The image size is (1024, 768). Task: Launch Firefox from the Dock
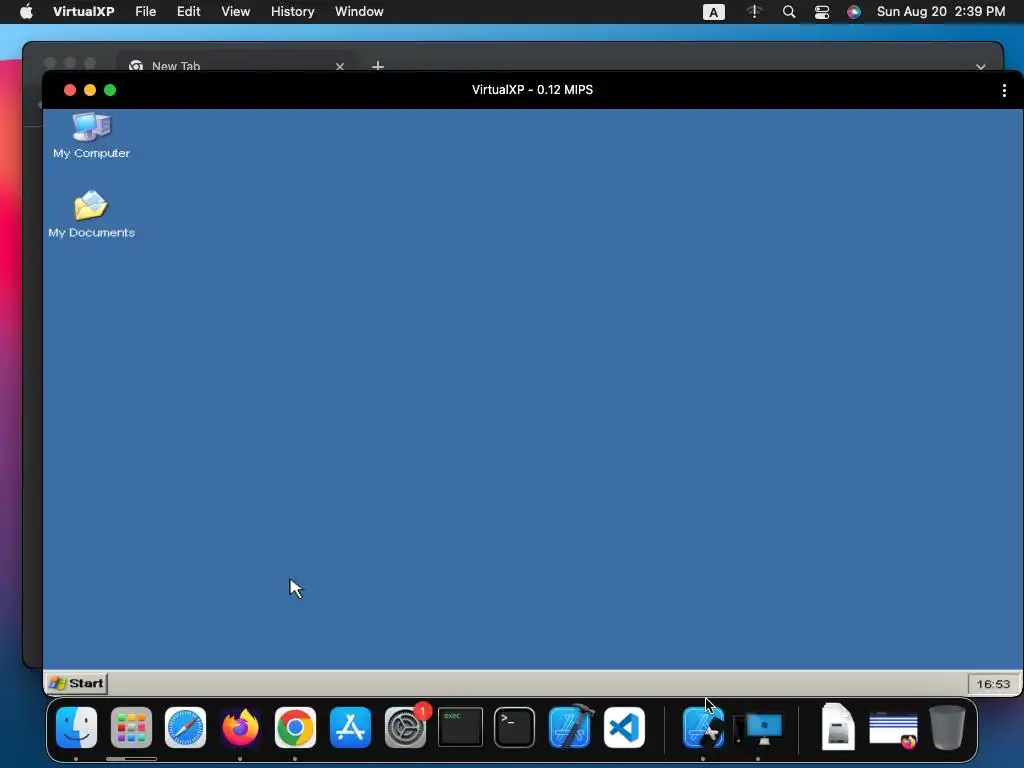tap(240, 727)
